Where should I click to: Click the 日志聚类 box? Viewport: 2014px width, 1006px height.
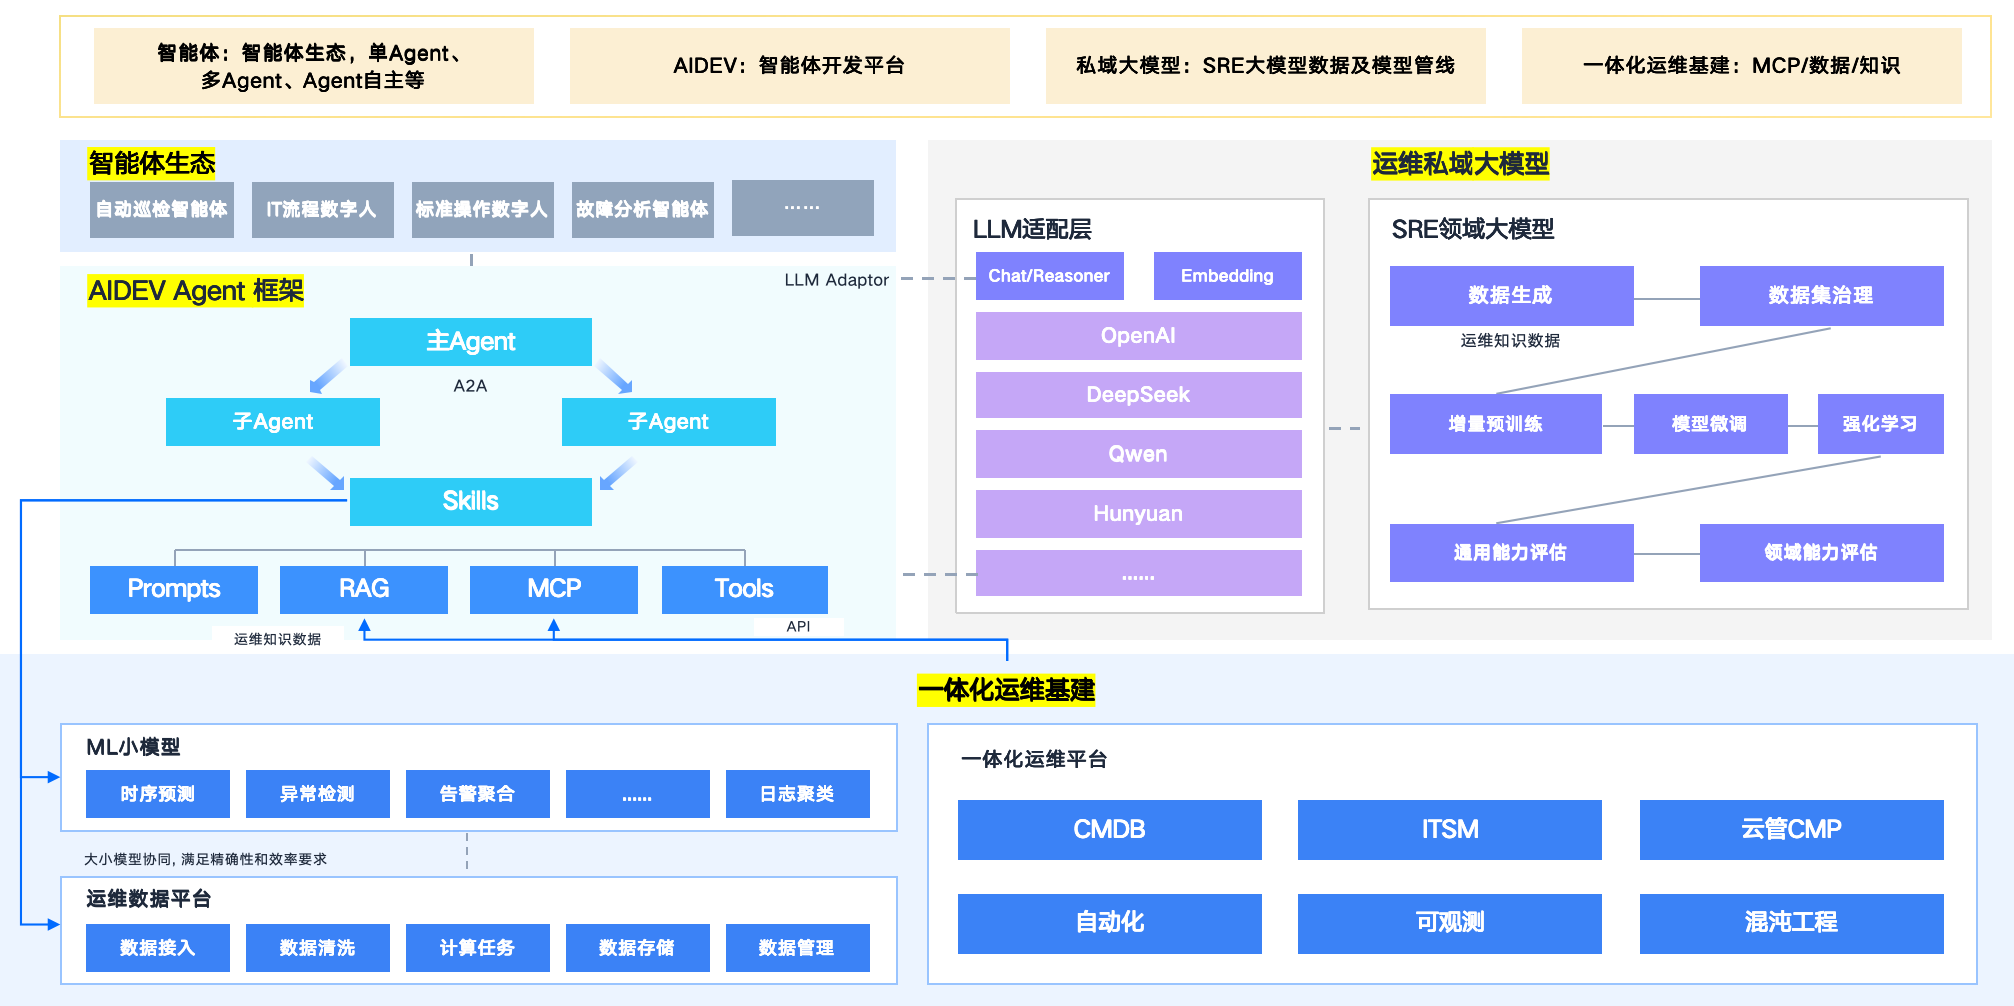click(x=797, y=794)
